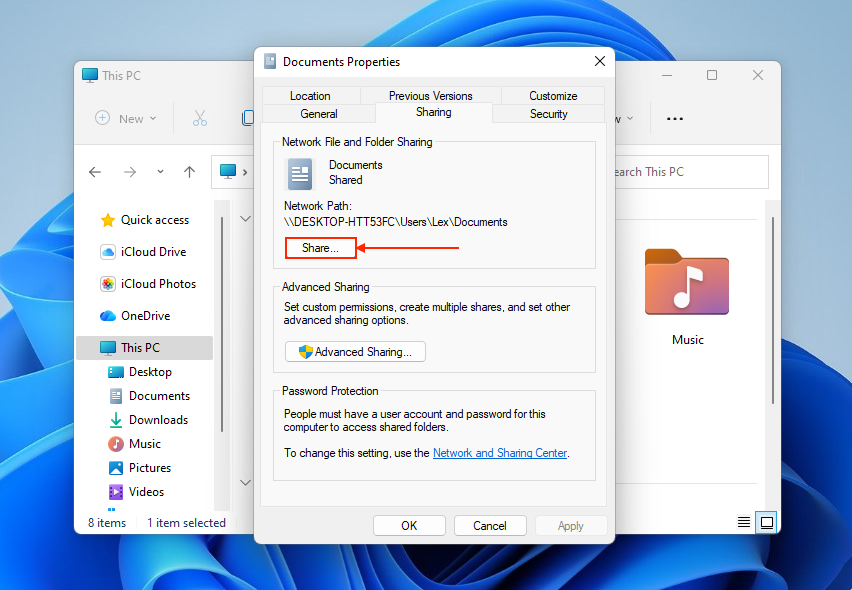Open the See more ellipsis menu

coord(674,117)
